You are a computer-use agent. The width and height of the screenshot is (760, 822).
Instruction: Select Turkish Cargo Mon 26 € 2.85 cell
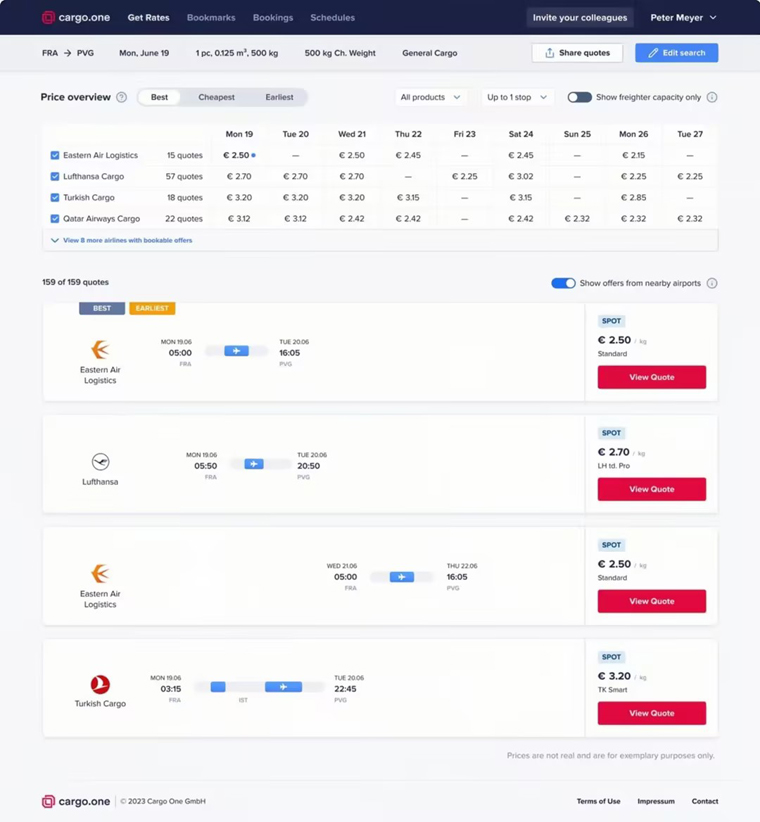pyautogui.click(x=633, y=198)
